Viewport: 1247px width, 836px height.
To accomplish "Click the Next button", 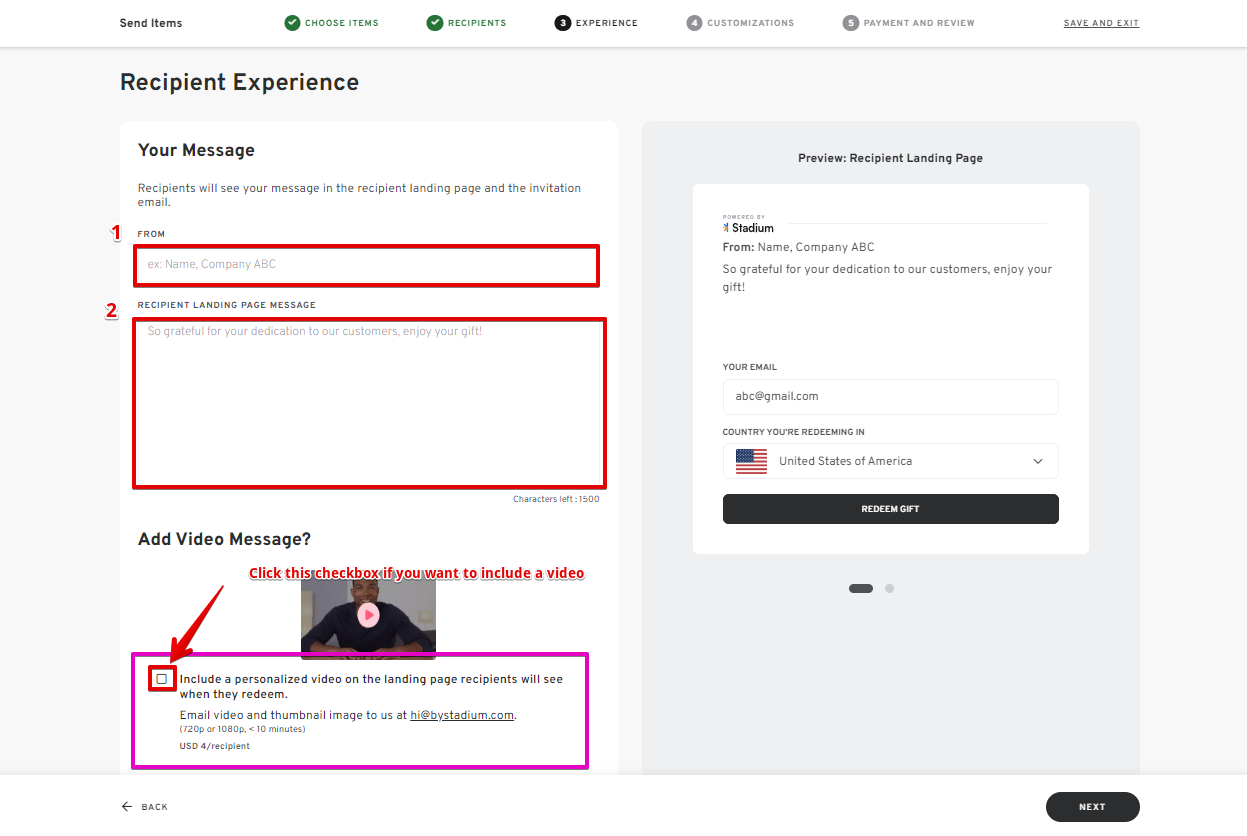I will 1092,807.
